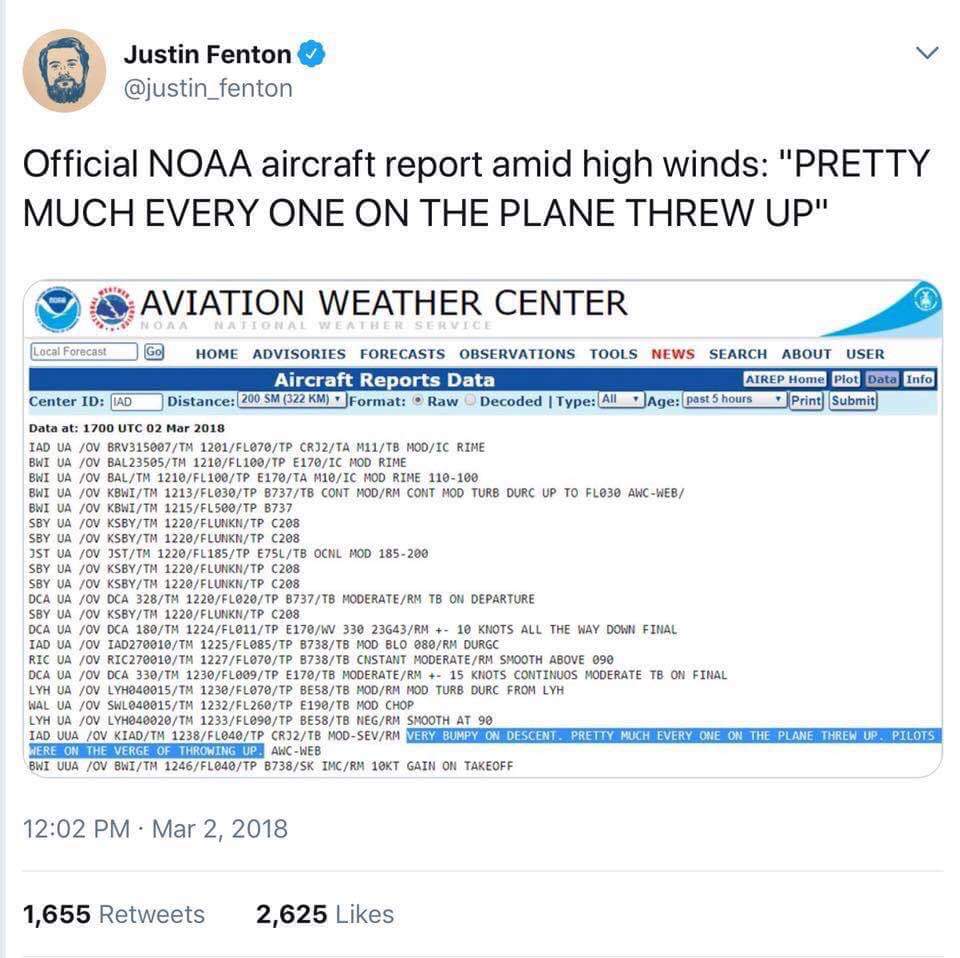Click the Submit button
The width and height of the screenshot is (960, 958).
[x=853, y=401]
